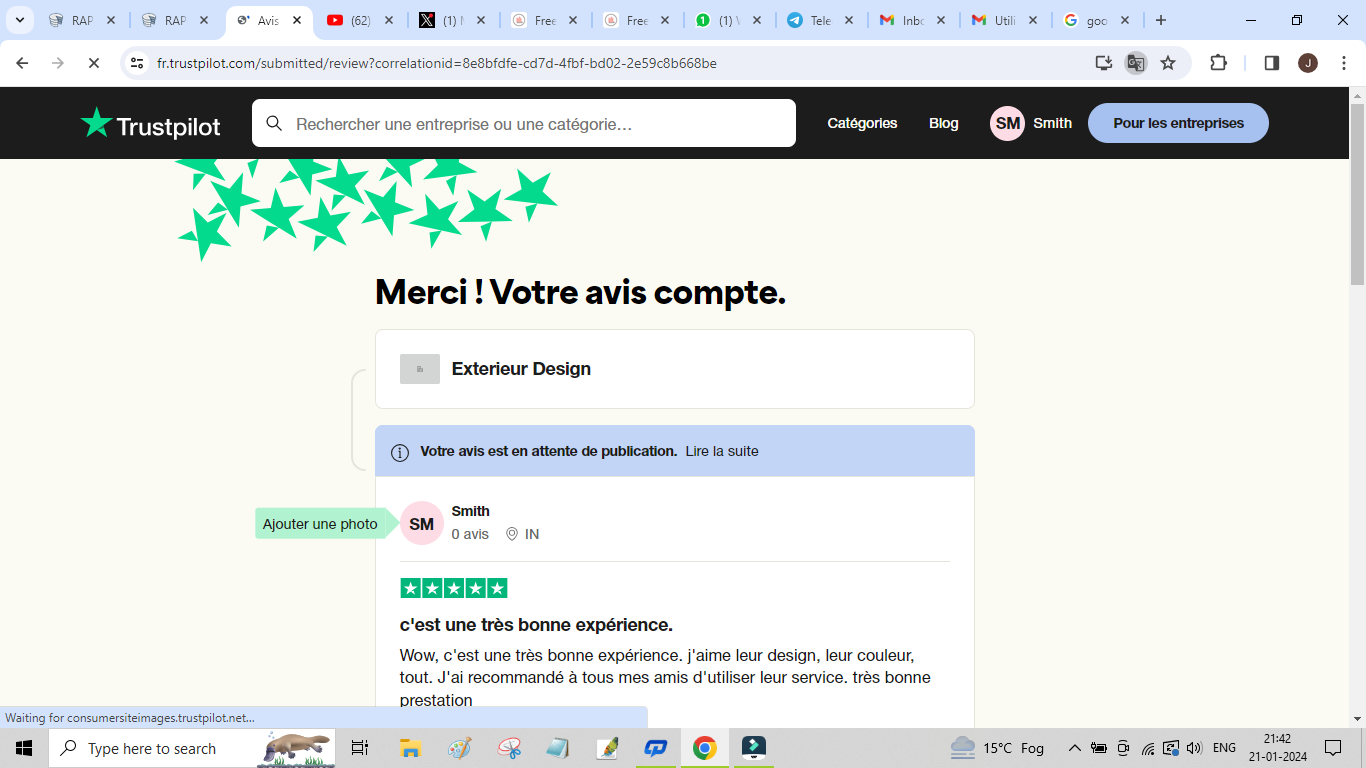Screen dimensions: 1366x768
Task: Close the current Avis tab
Action: [297, 20]
